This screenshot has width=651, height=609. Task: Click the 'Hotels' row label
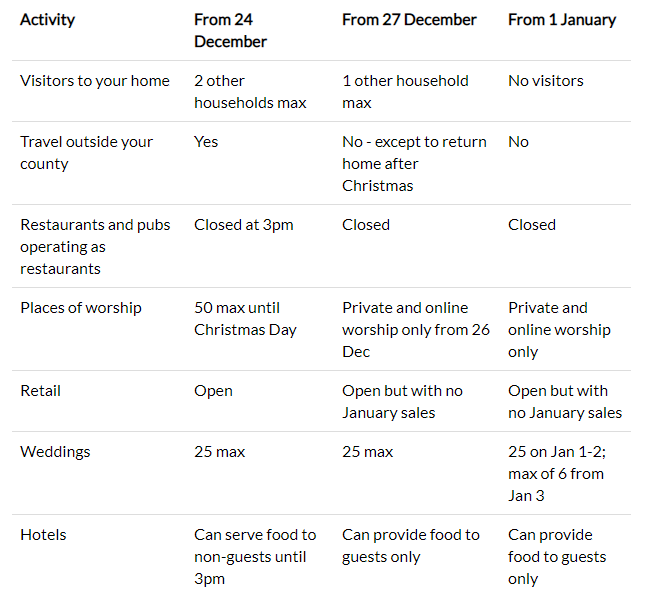pyautogui.click(x=43, y=535)
